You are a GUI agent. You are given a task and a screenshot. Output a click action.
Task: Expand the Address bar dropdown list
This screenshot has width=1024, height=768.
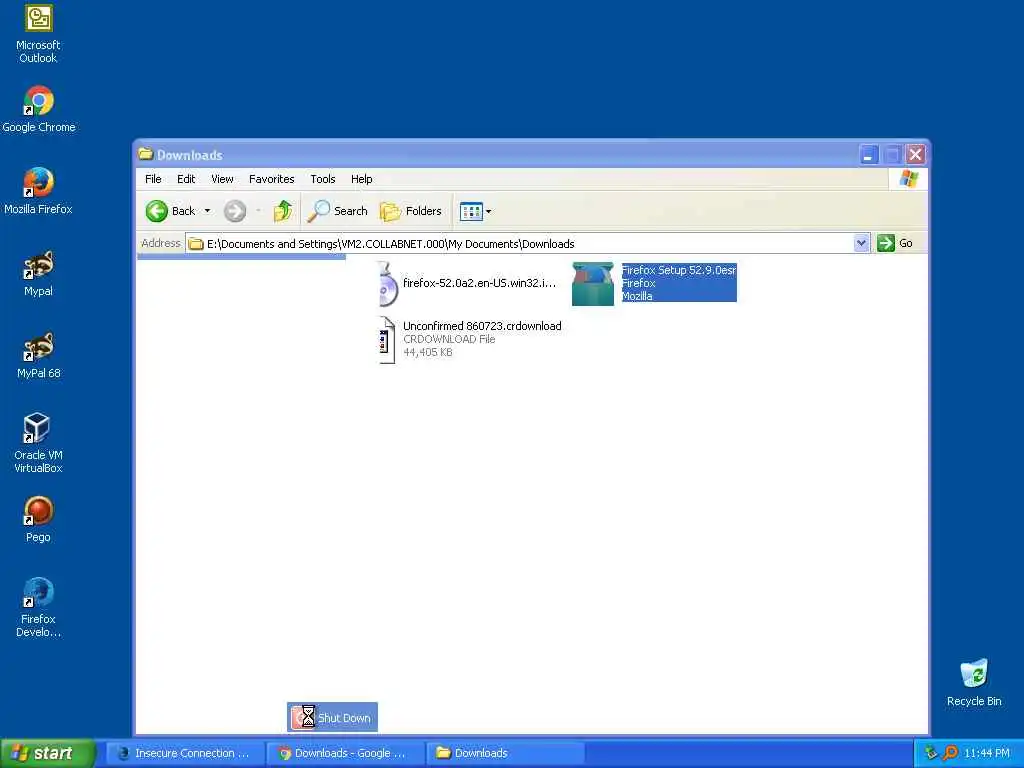(x=861, y=244)
